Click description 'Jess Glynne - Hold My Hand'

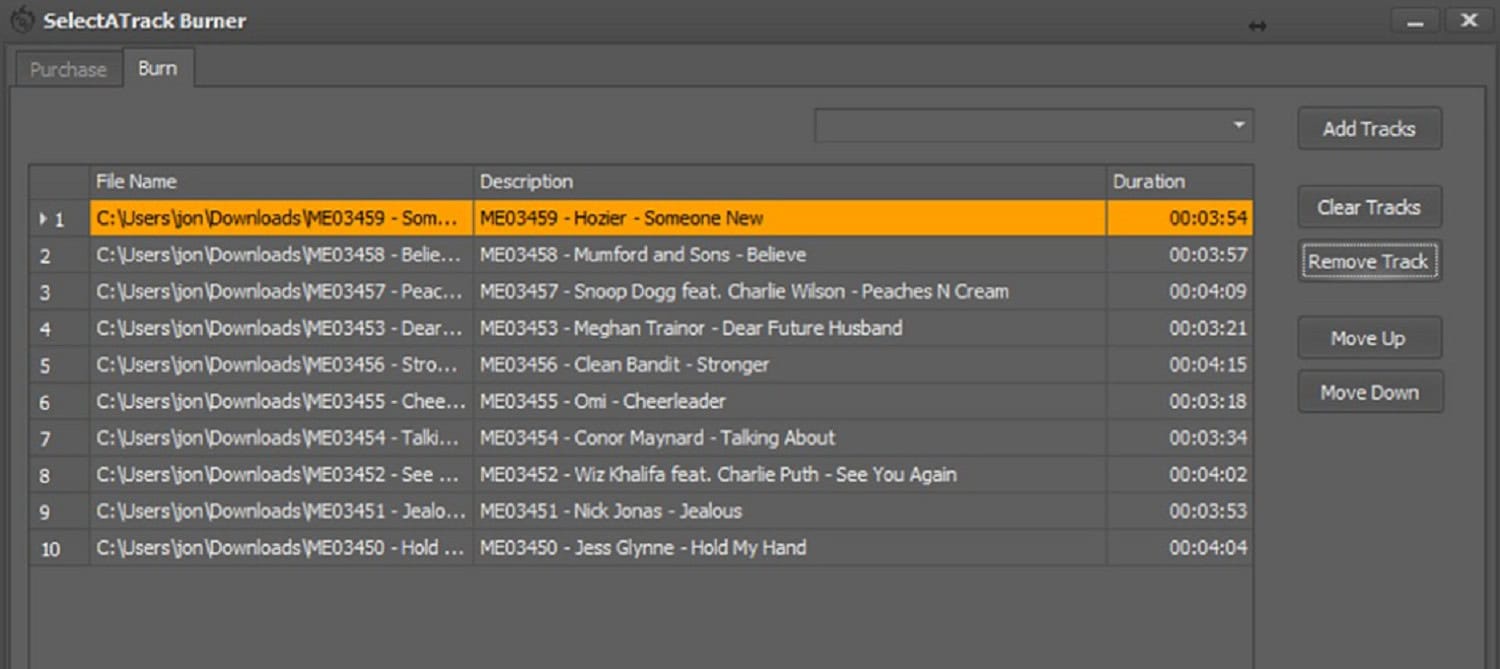pyautogui.click(x=690, y=548)
